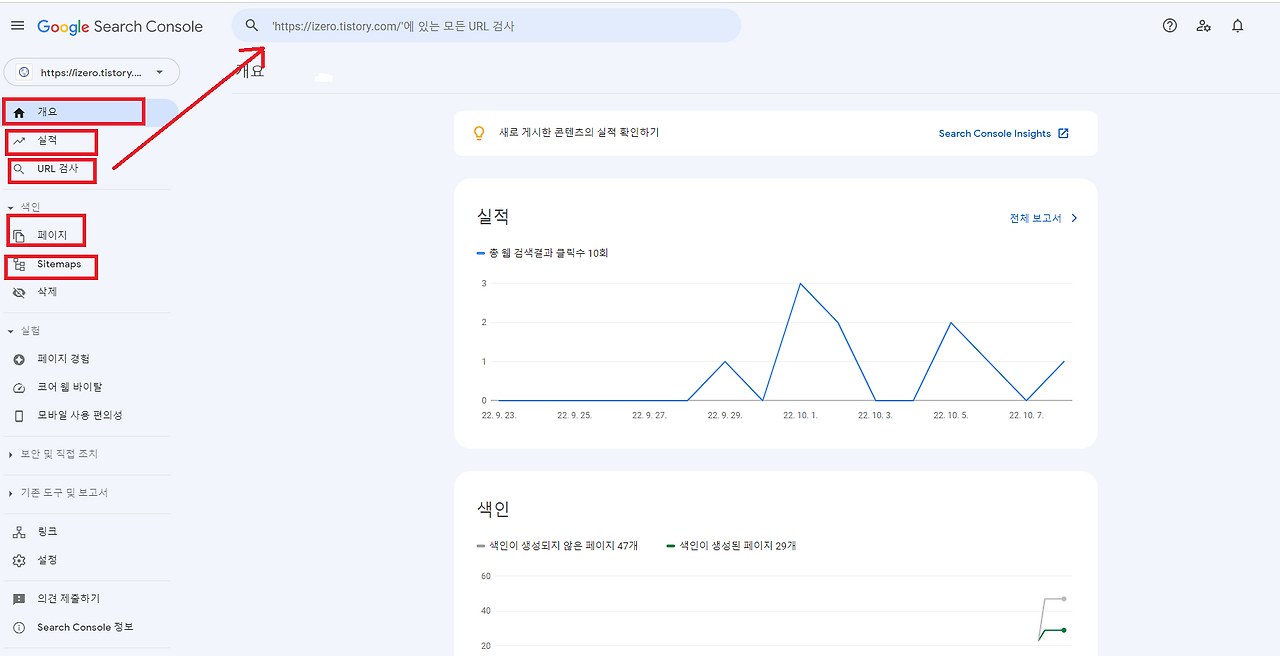1280x656 pixels.
Task: Click the Google Search Console logo
Action: point(120,27)
